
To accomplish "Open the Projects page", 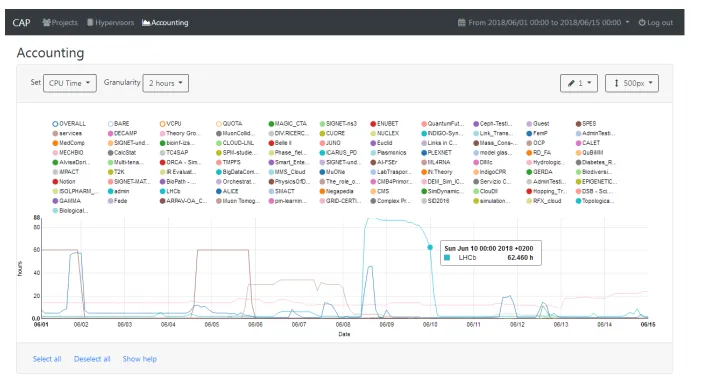I will 60,22.
